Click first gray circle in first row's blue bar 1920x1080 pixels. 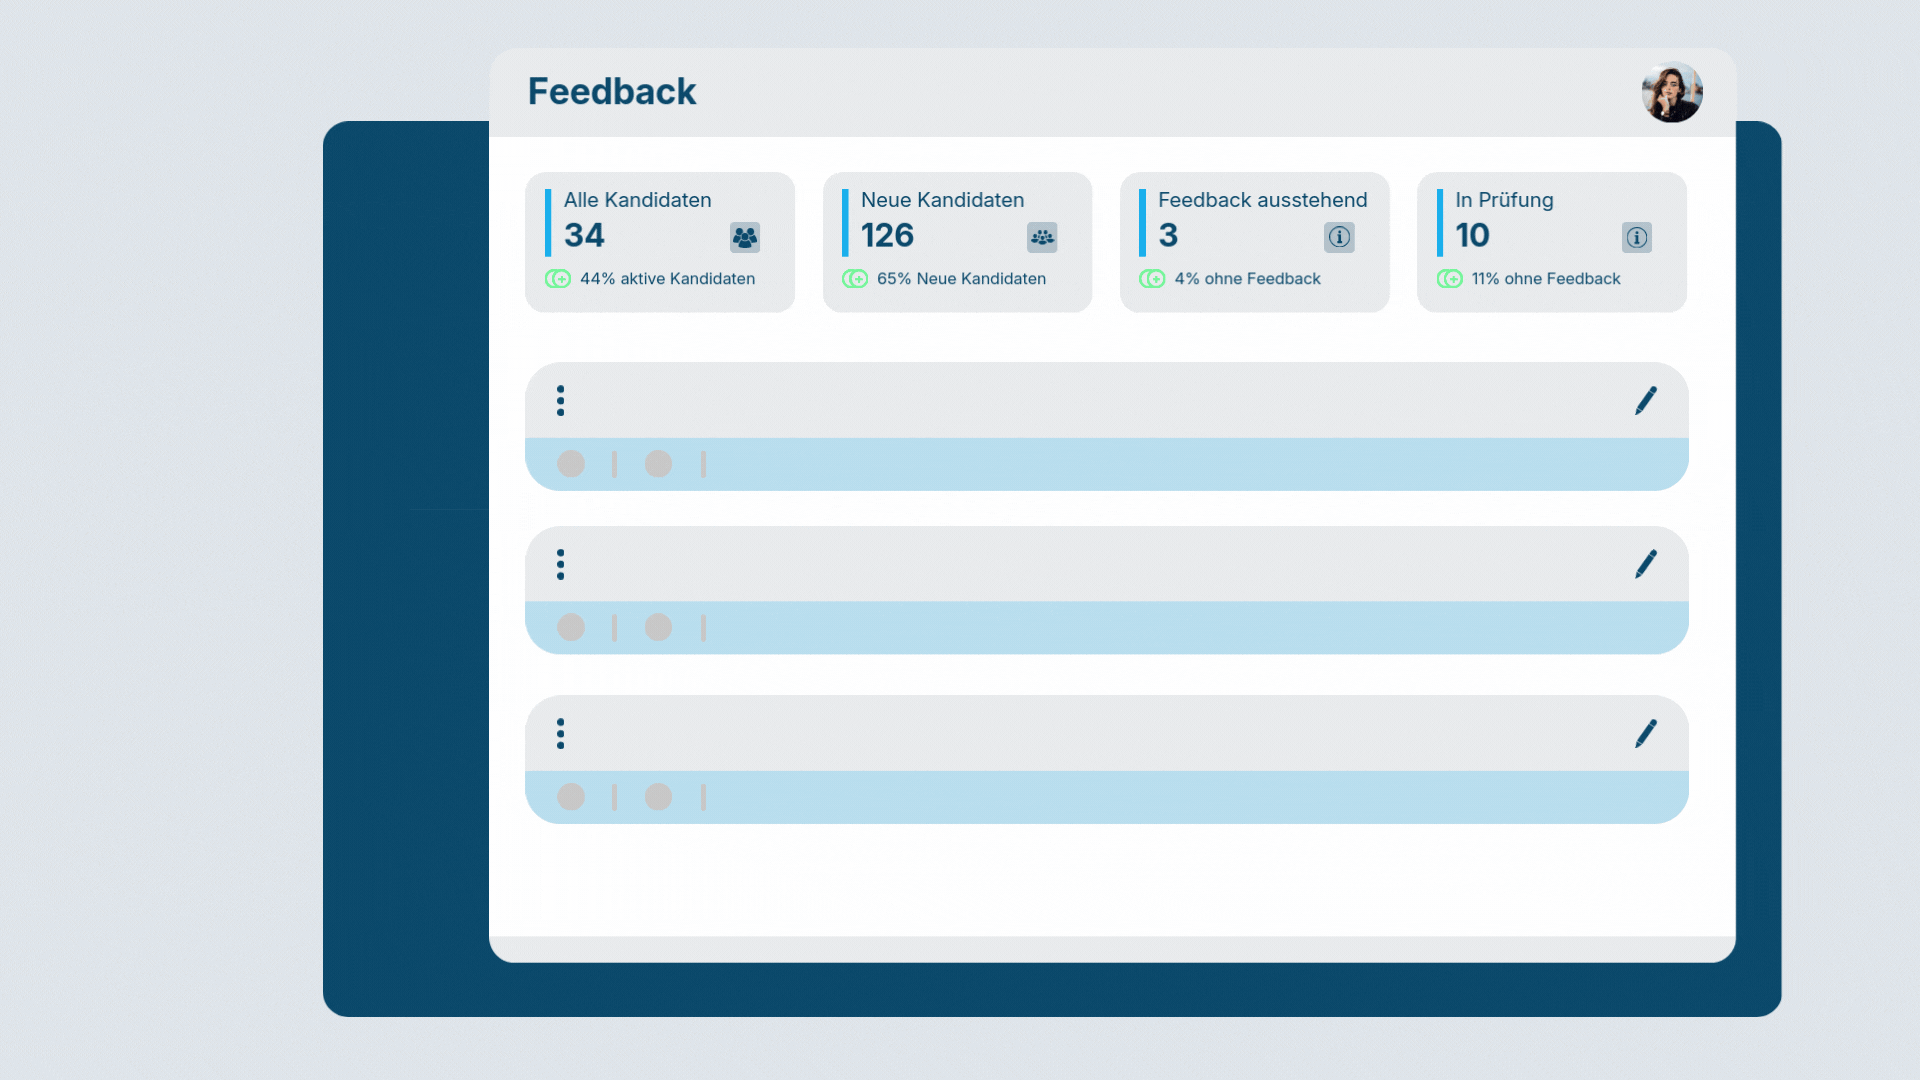click(x=571, y=464)
